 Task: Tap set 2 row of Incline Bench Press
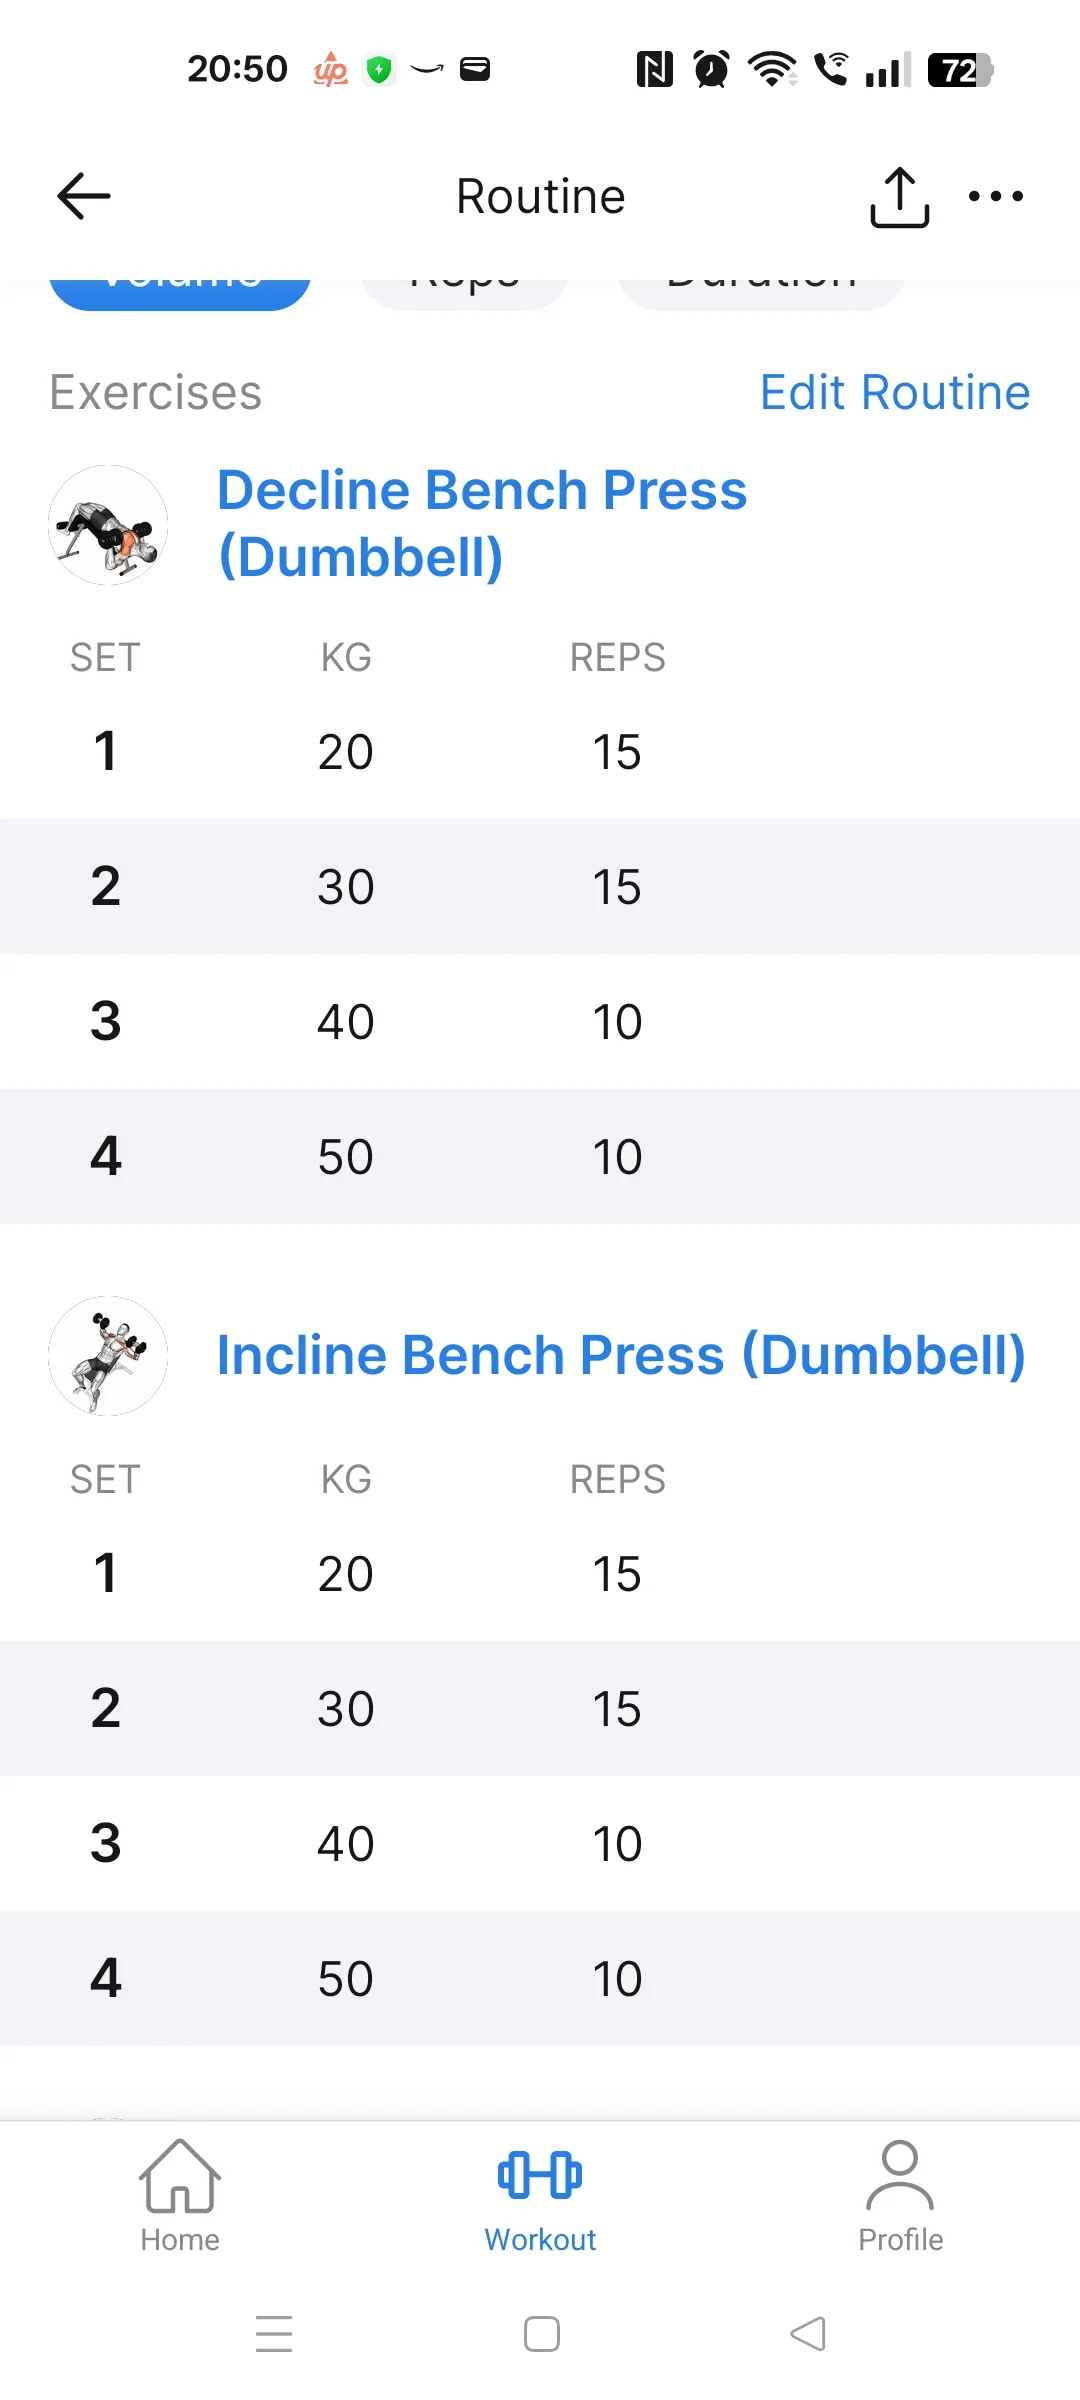pos(540,1708)
